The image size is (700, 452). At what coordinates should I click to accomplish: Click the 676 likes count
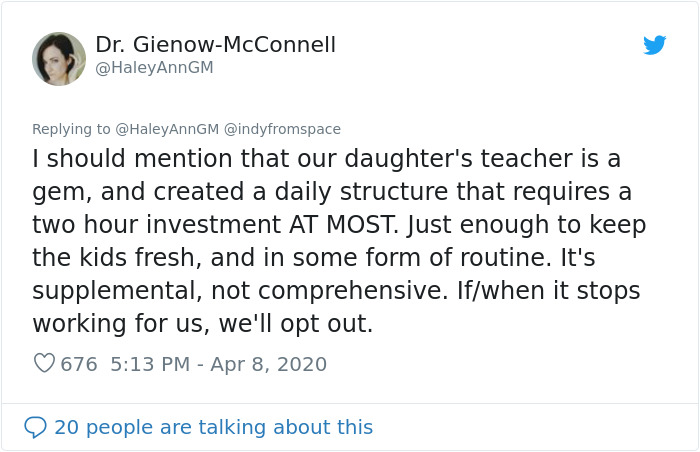point(79,364)
